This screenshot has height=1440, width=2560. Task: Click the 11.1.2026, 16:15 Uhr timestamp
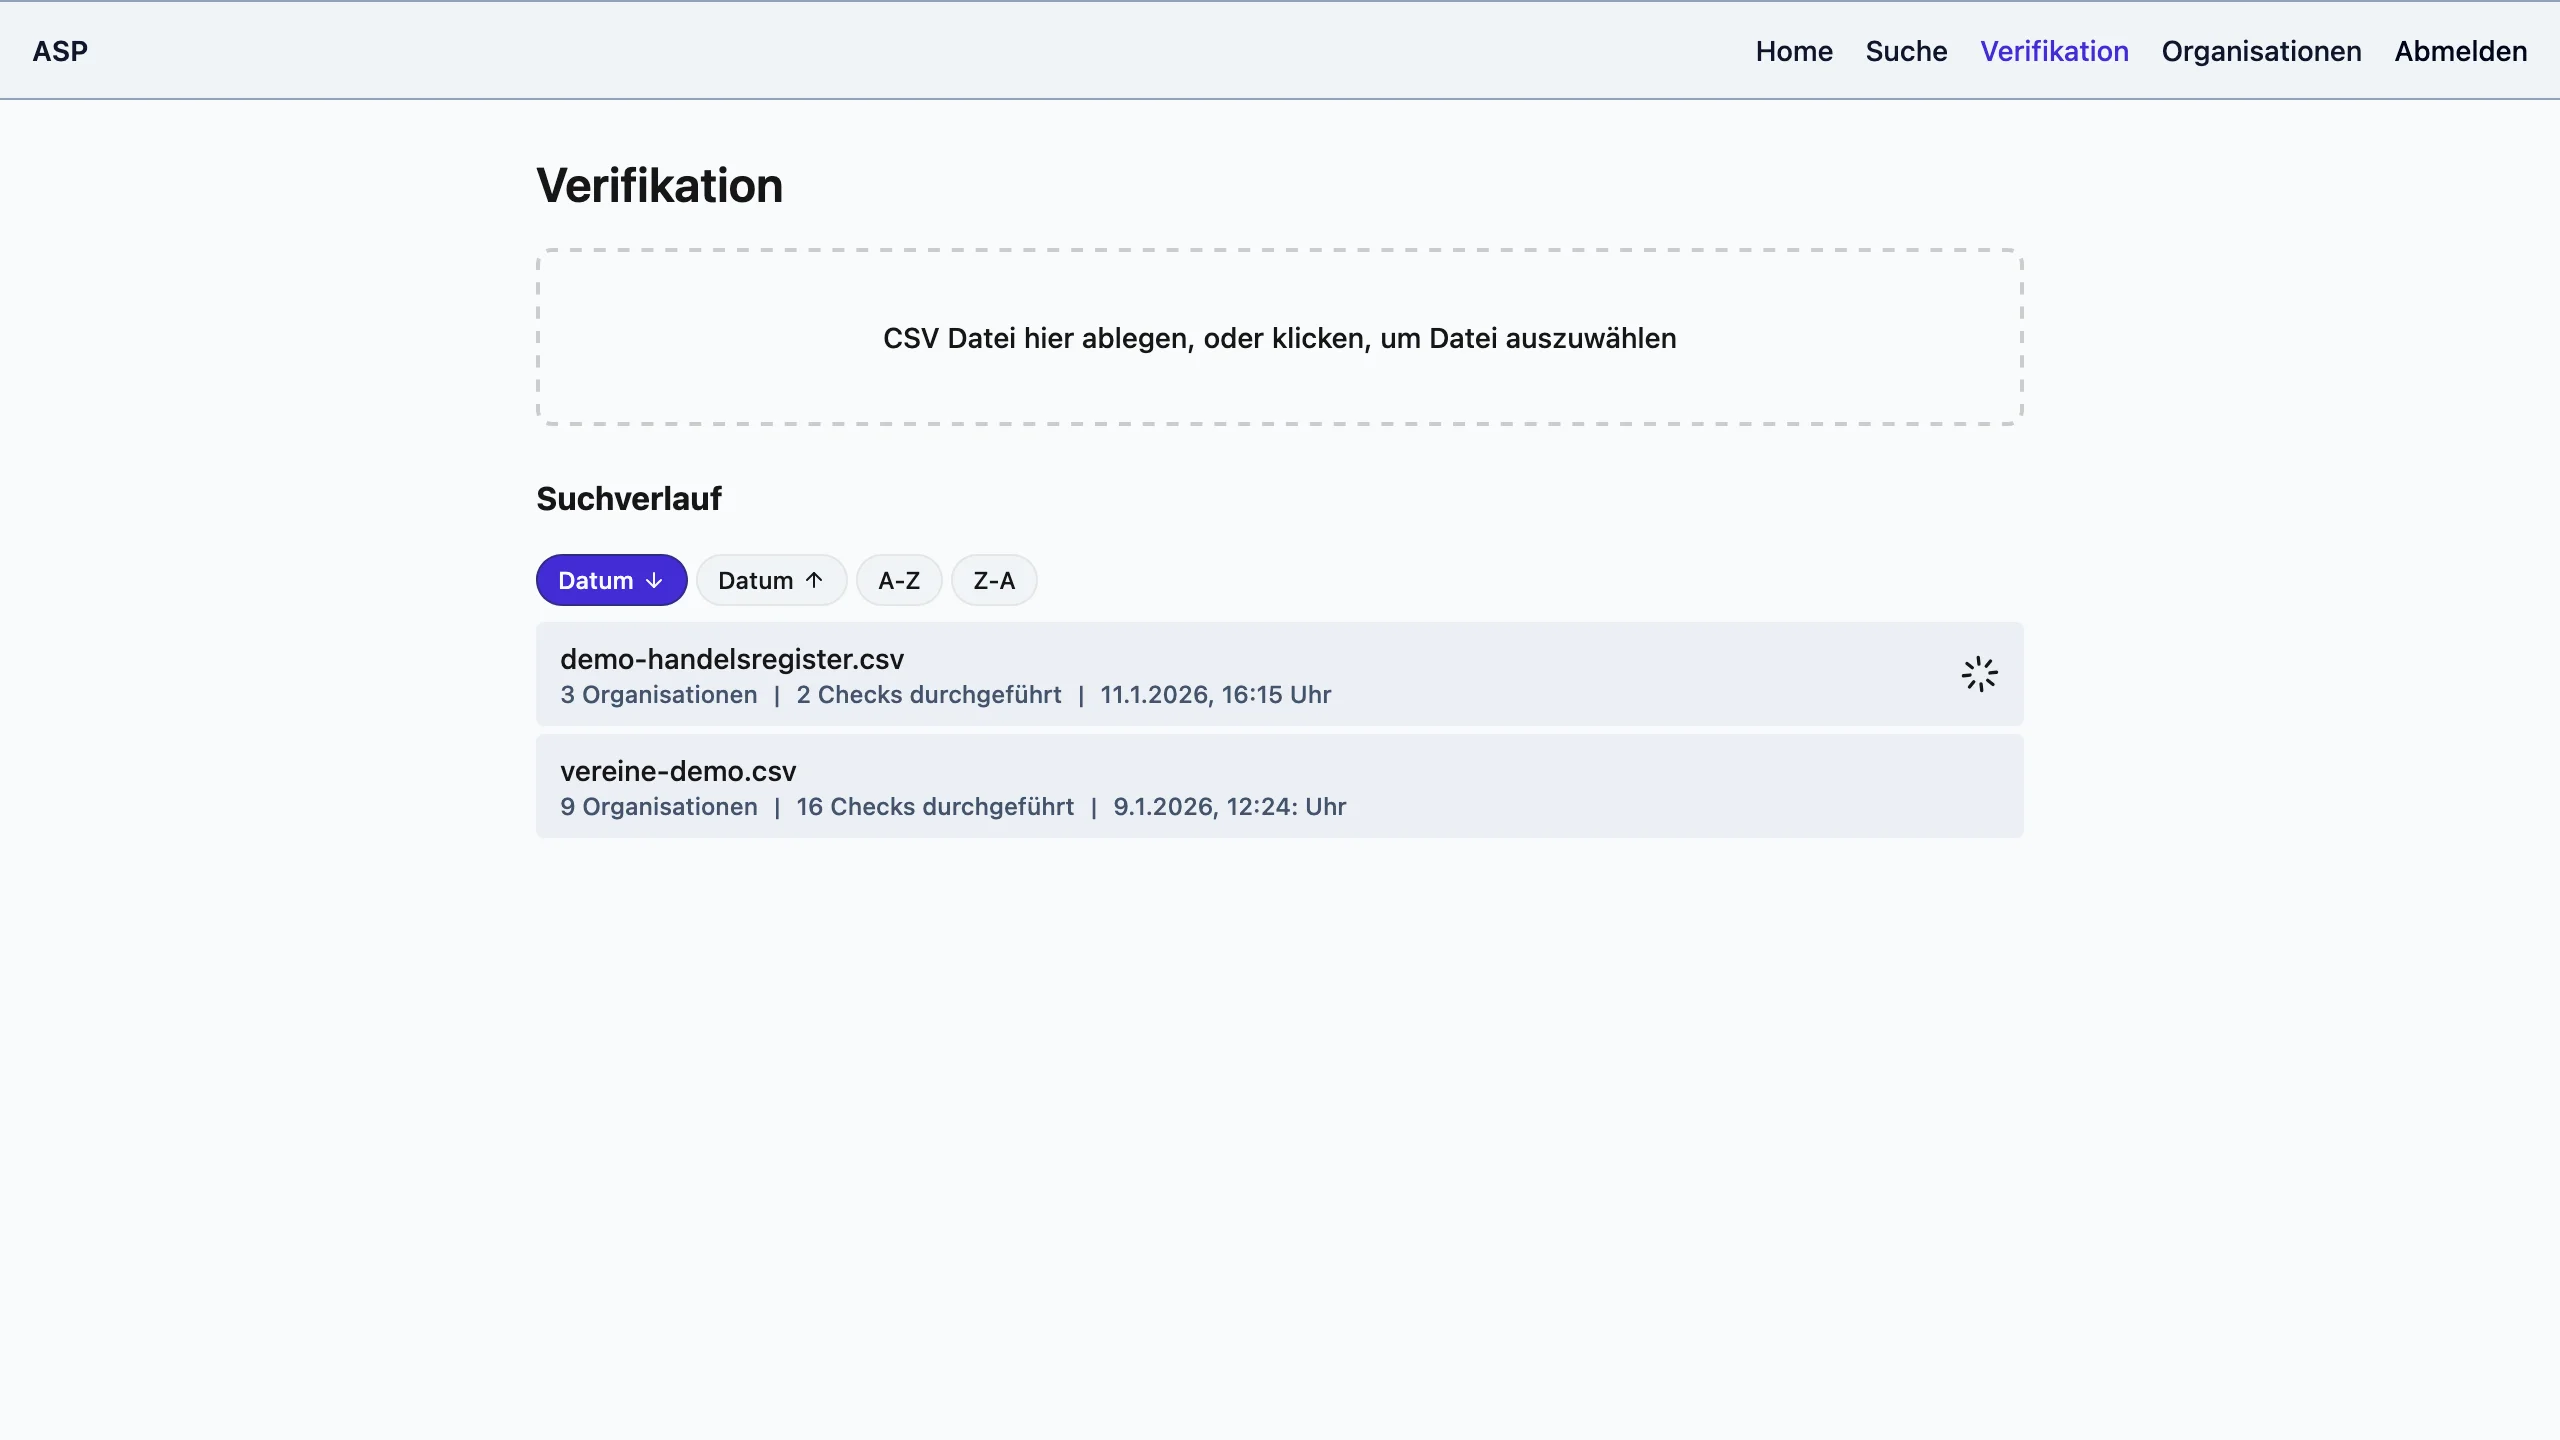(x=1215, y=695)
